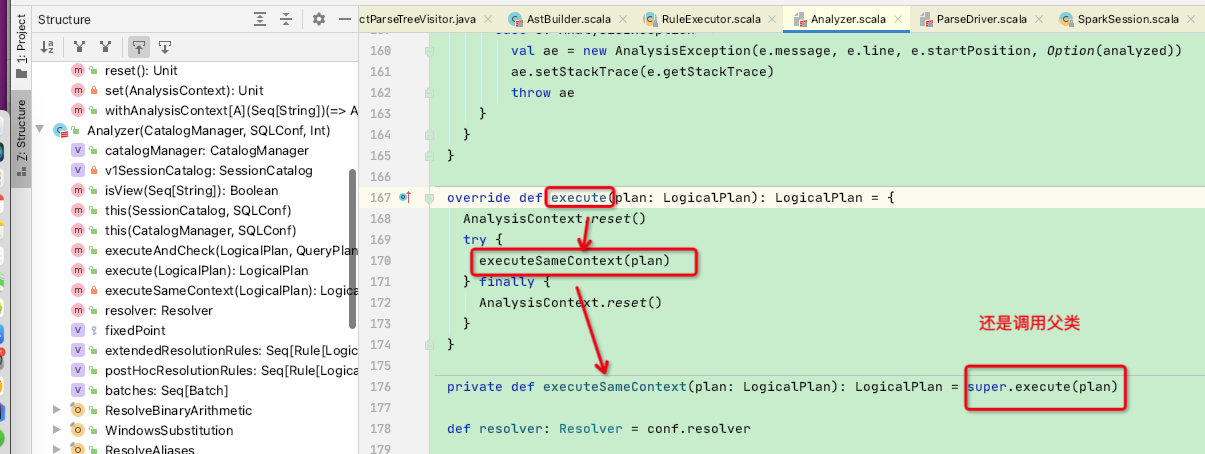
Task: Collapse the Analyzer class tree node
Action: [39, 130]
